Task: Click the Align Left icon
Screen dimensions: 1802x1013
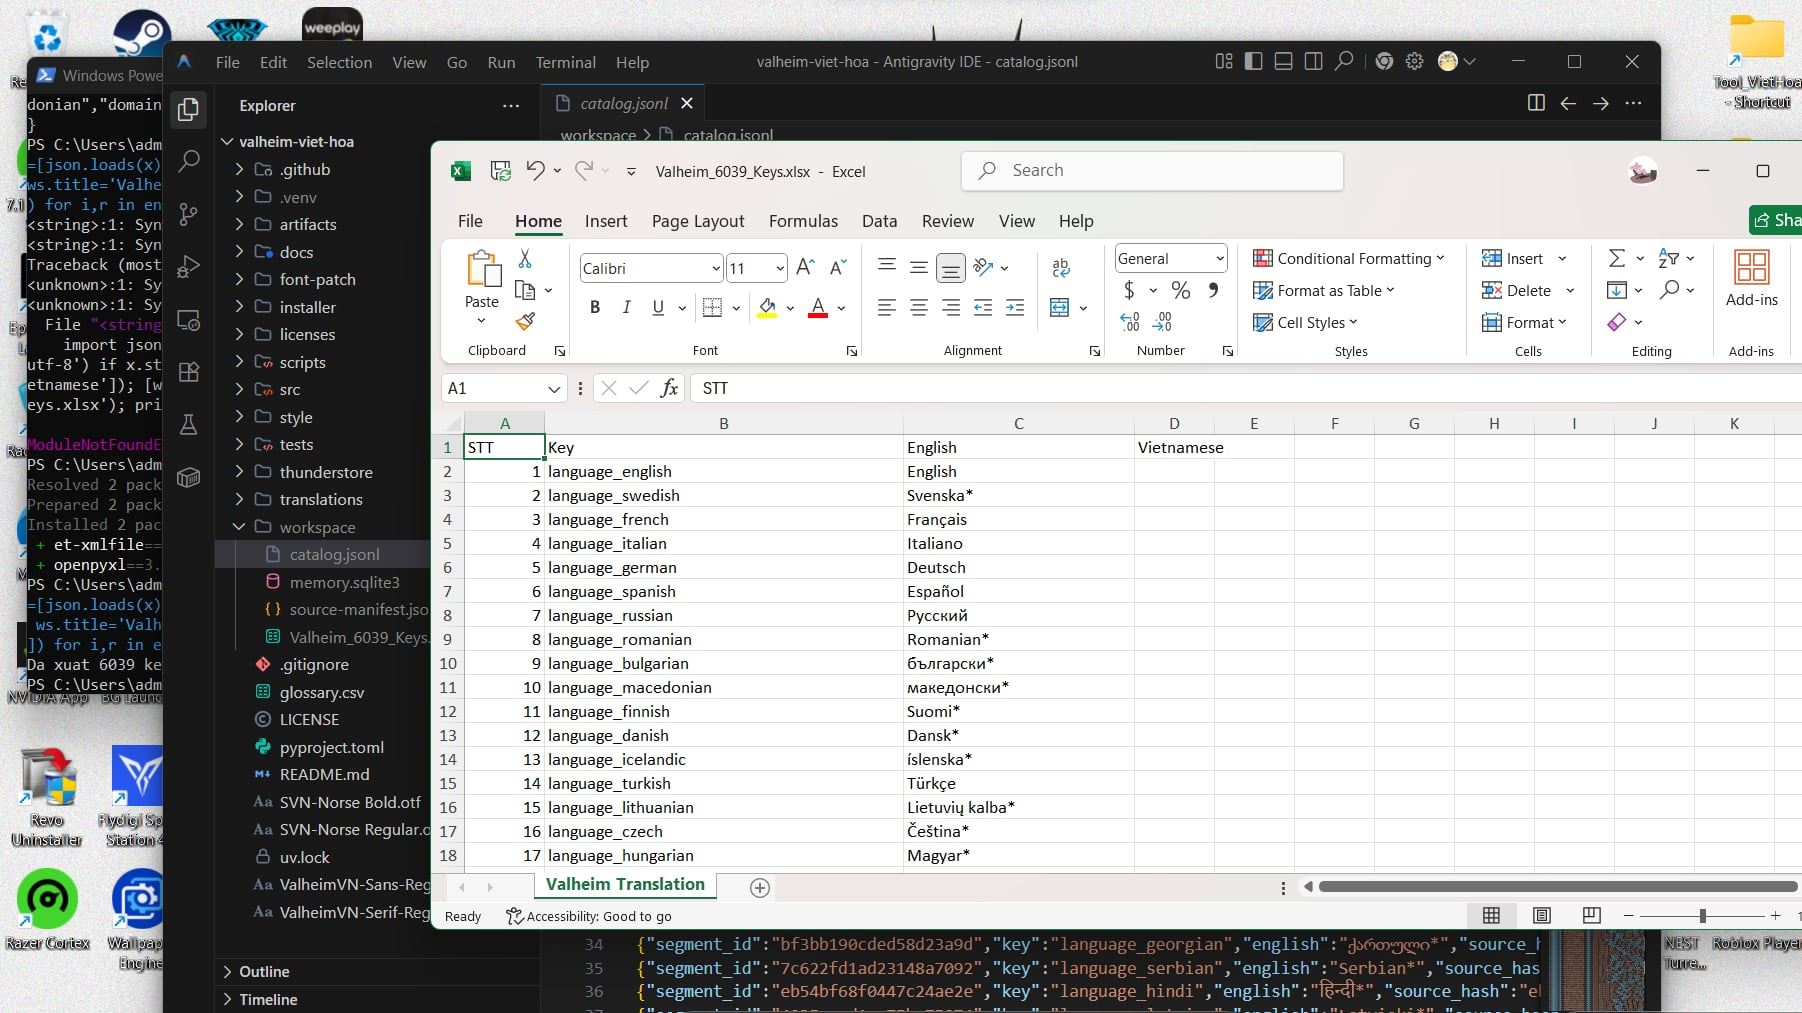Action: pos(886,308)
